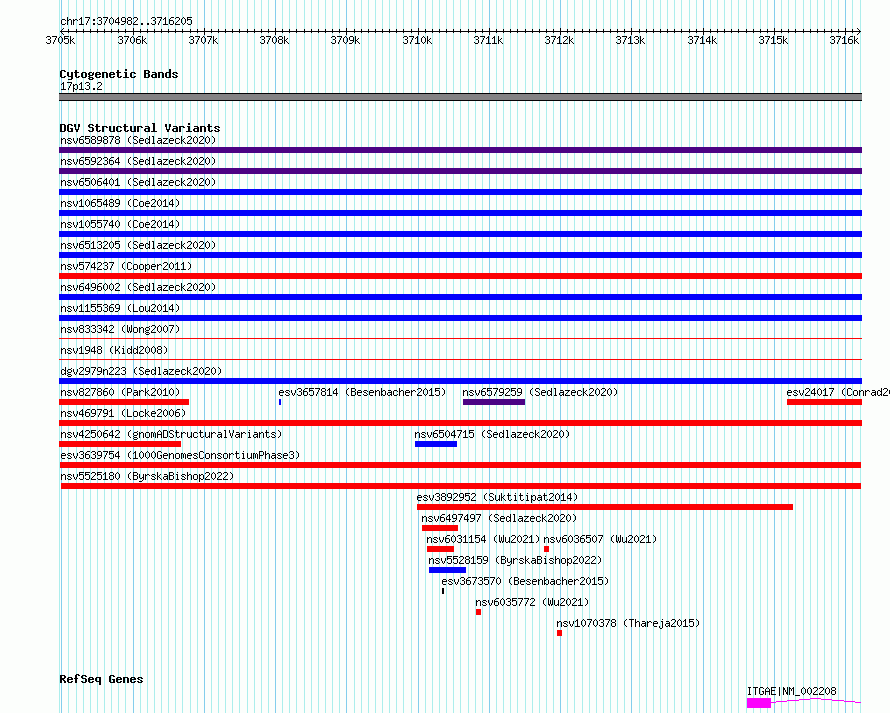Screen dimensions: 890x713
Task: Click the Cytogenetic Bands track title
Action: [x=119, y=74]
